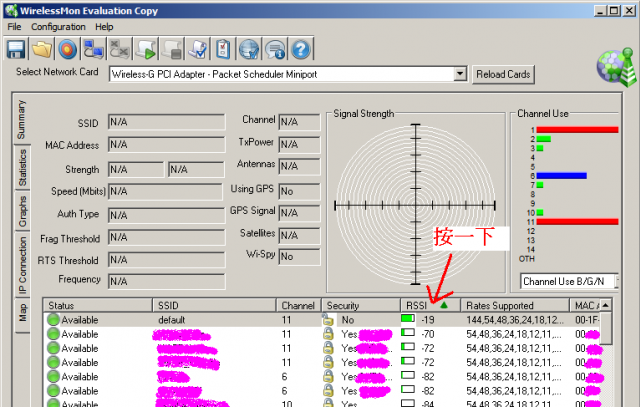This screenshot has width=640, height=407.
Task: Click the '-70' RSSI value
Action: point(428,334)
